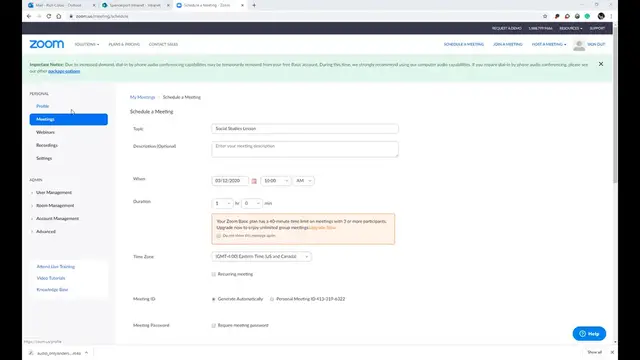
Task: Open Attend Live Training link
Action: click(x=56, y=267)
